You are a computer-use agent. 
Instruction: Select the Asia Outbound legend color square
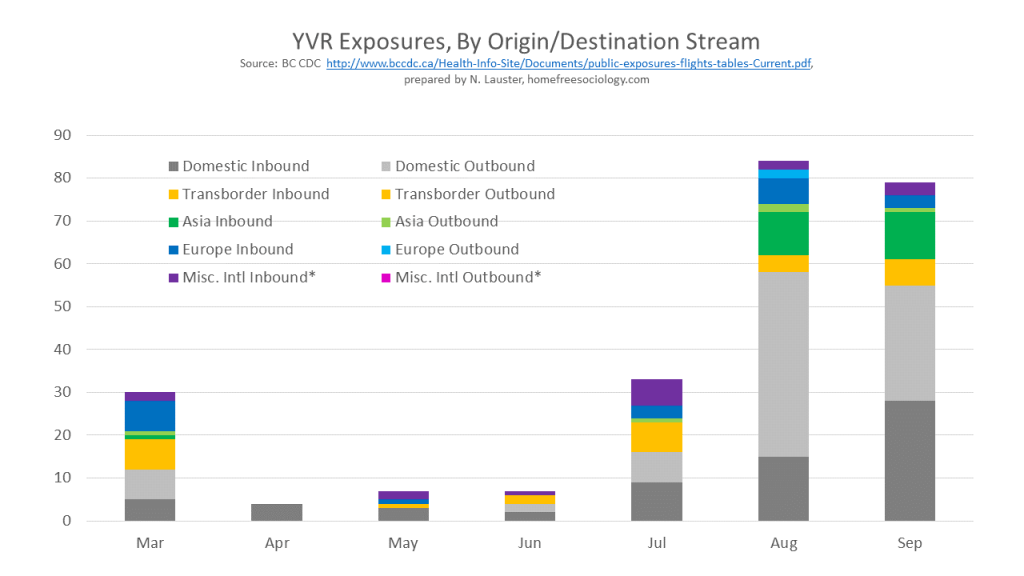[386, 222]
